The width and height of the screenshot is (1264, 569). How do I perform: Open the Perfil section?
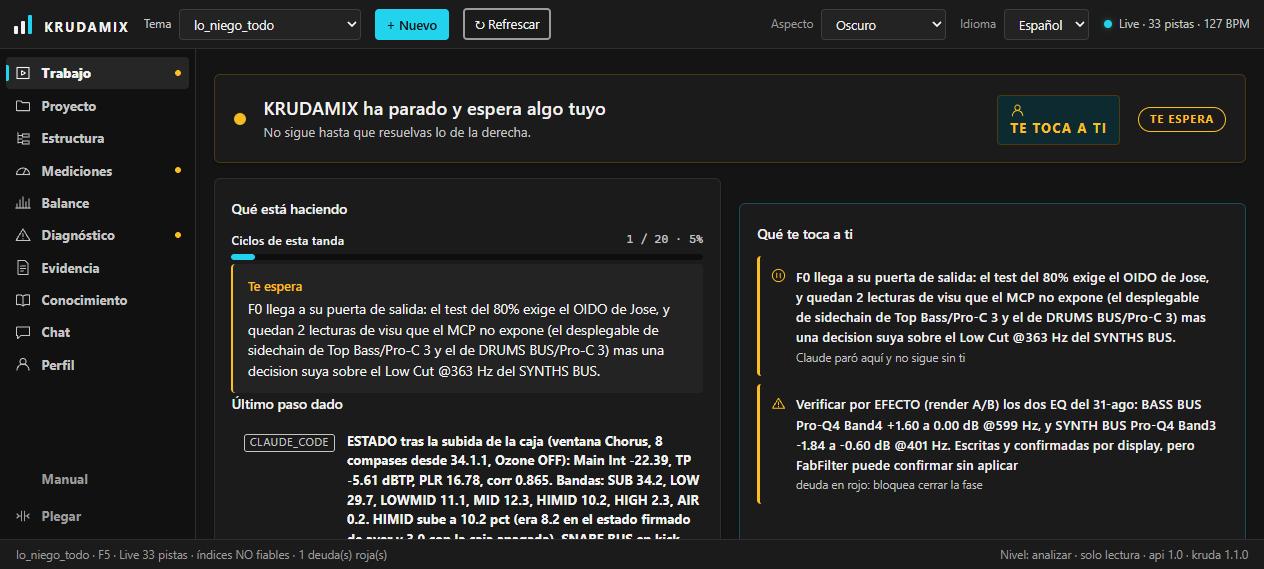(97, 365)
